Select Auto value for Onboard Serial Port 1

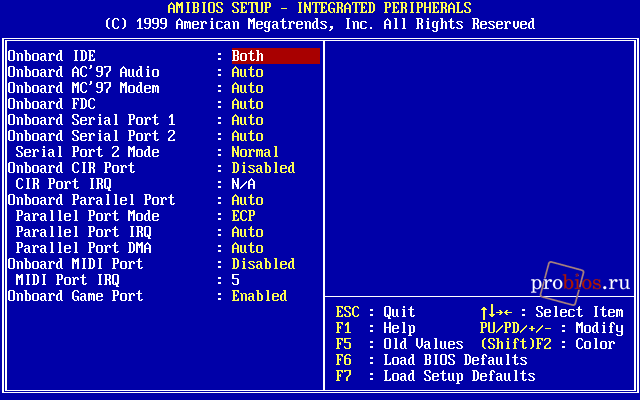click(247, 120)
